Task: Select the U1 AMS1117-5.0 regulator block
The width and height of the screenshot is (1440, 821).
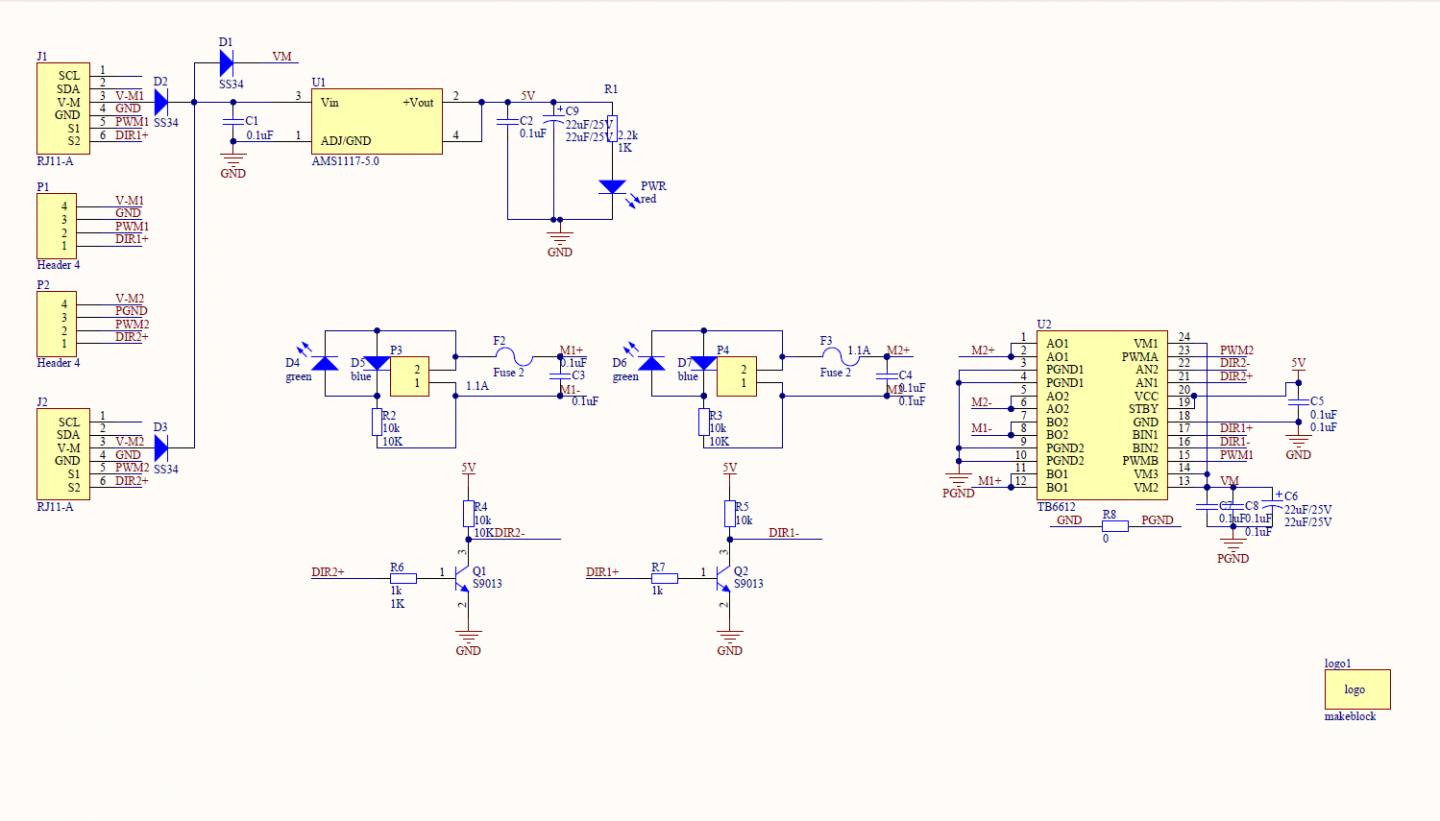Action: pyautogui.click(x=377, y=121)
